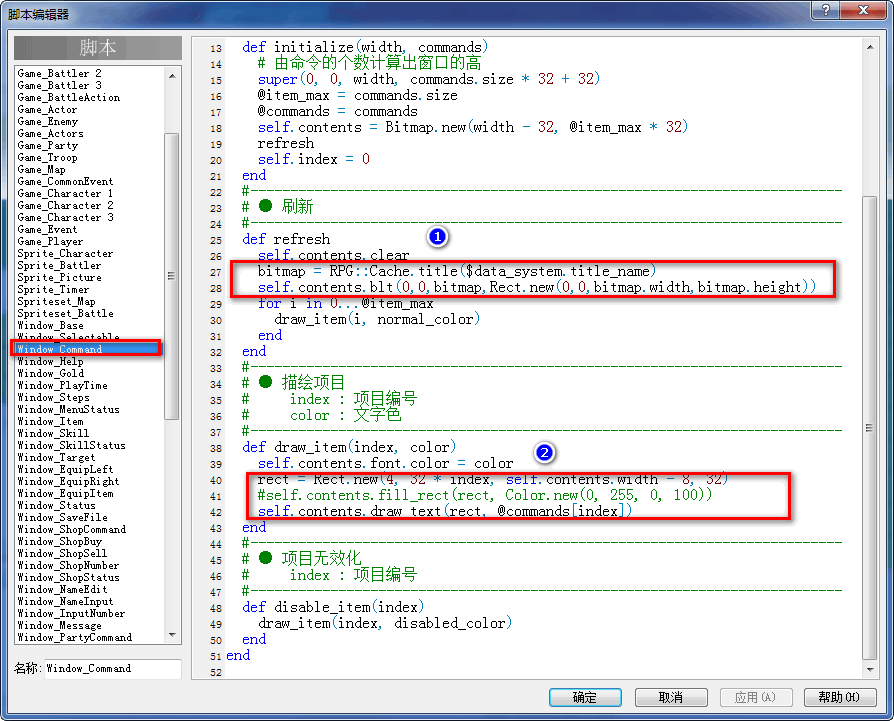Place cursor on 'def disable_item(index)' line

[x=333, y=607]
